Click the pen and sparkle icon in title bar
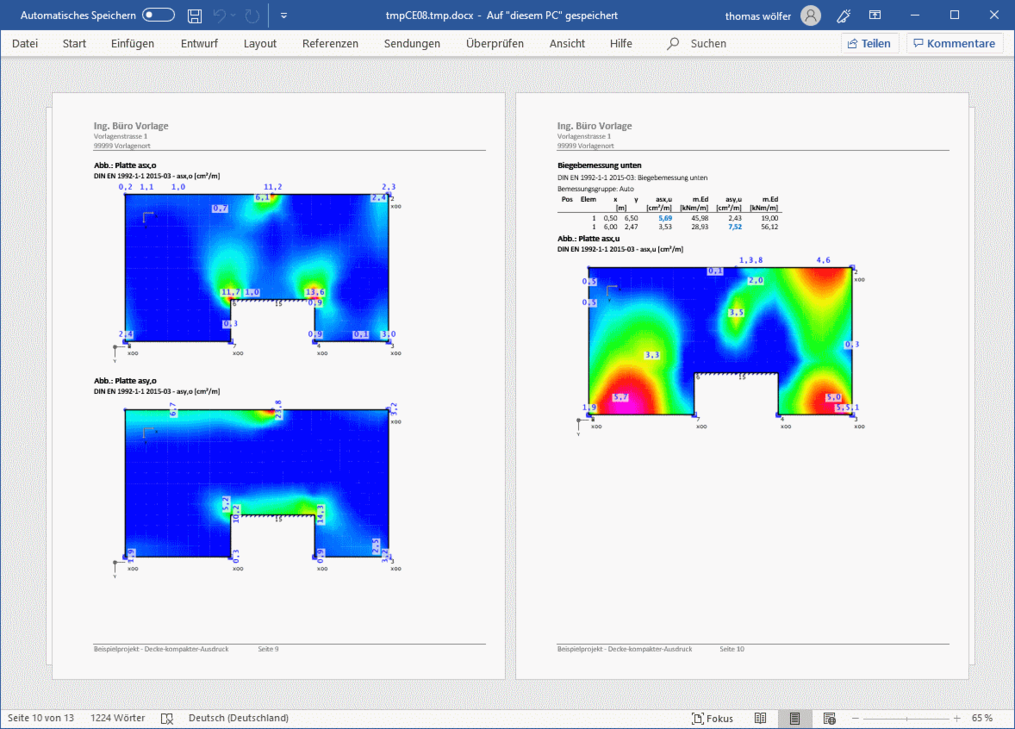This screenshot has height=729, width=1015. (x=844, y=16)
